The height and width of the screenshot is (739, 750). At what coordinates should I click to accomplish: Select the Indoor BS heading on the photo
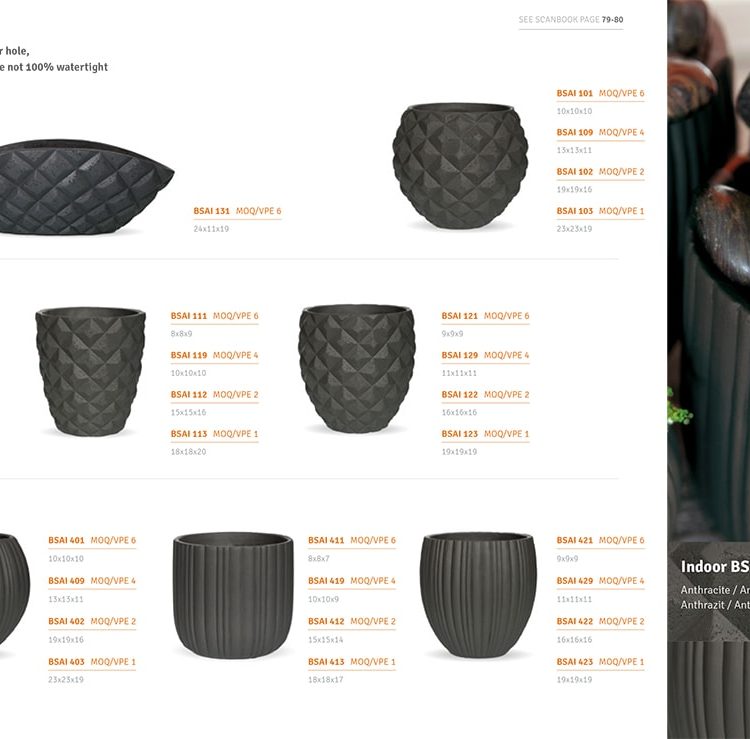pos(715,567)
